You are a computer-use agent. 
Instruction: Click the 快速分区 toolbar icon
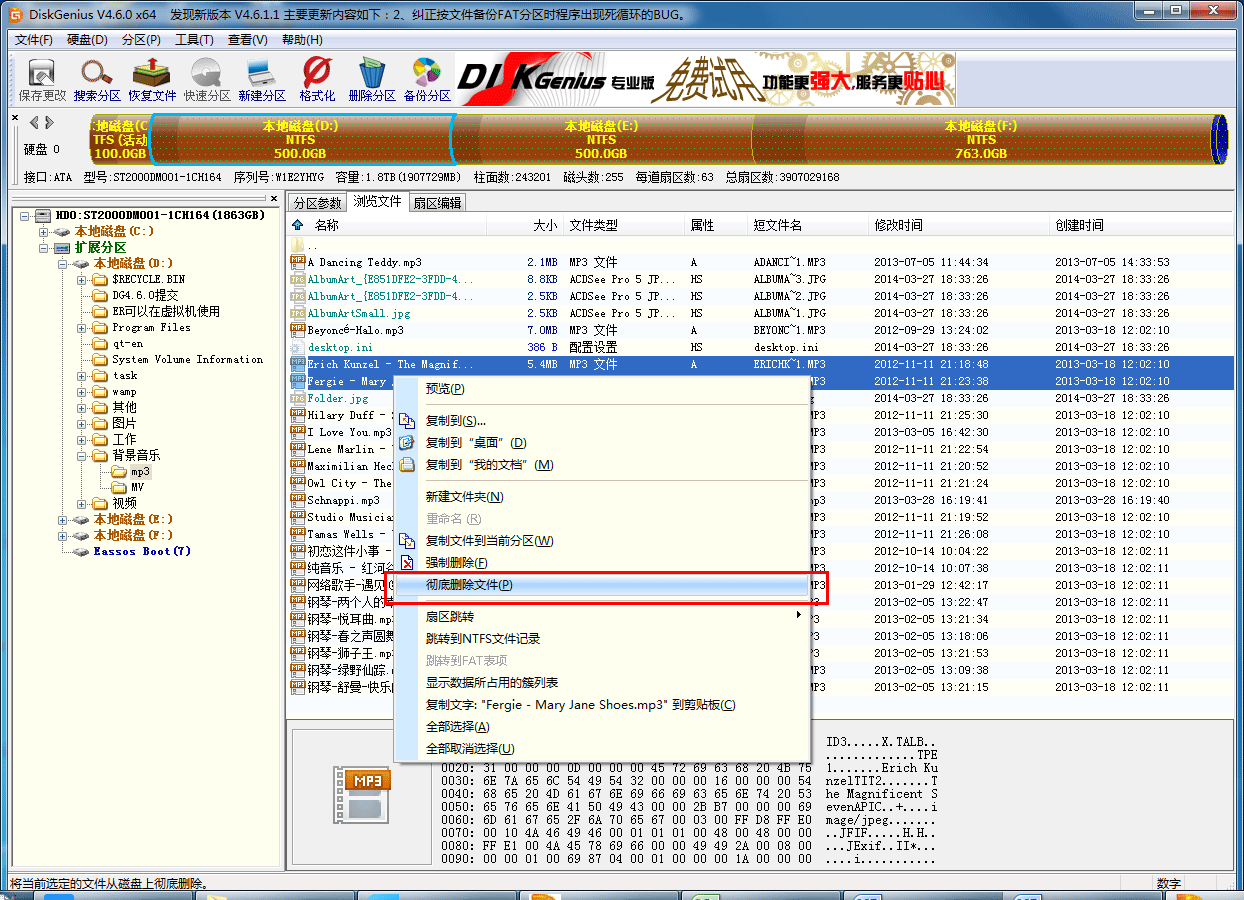[x=207, y=73]
